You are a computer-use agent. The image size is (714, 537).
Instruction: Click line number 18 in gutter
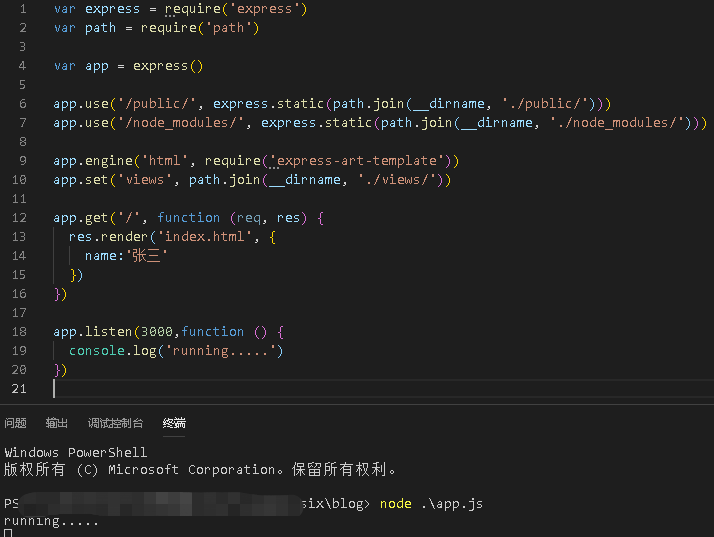(x=19, y=332)
